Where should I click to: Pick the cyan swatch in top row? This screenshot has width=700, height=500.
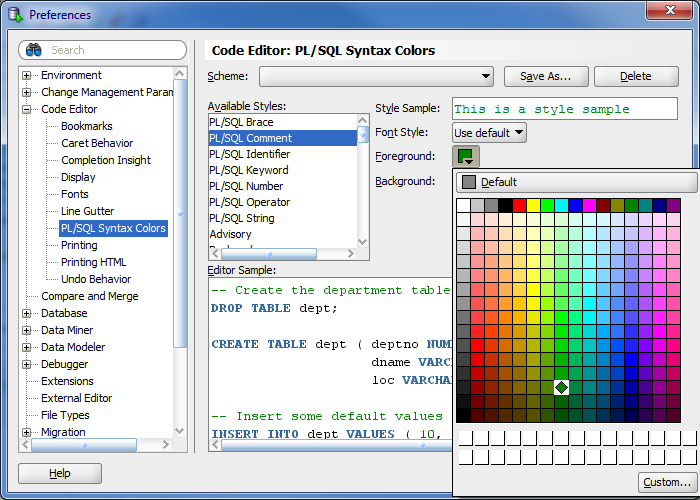click(561, 205)
